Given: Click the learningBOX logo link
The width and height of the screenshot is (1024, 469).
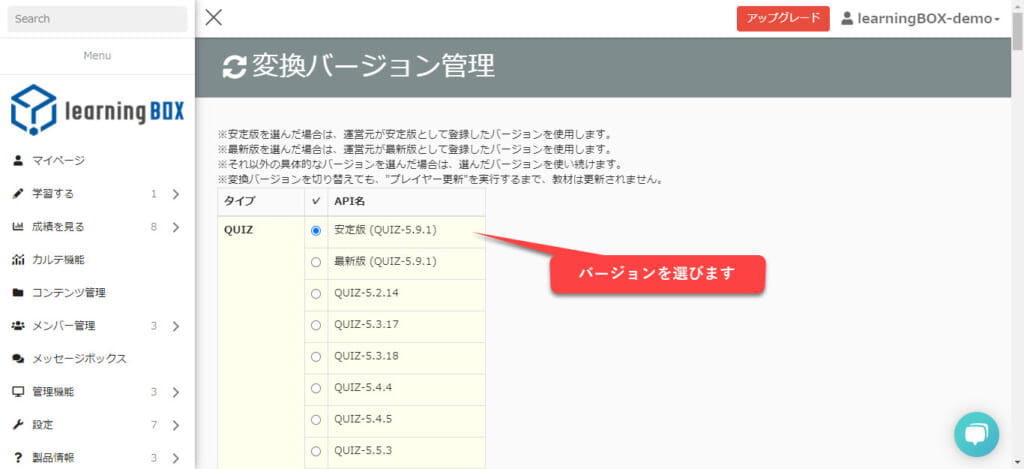Looking at the screenshot, I should click(97, 110).
